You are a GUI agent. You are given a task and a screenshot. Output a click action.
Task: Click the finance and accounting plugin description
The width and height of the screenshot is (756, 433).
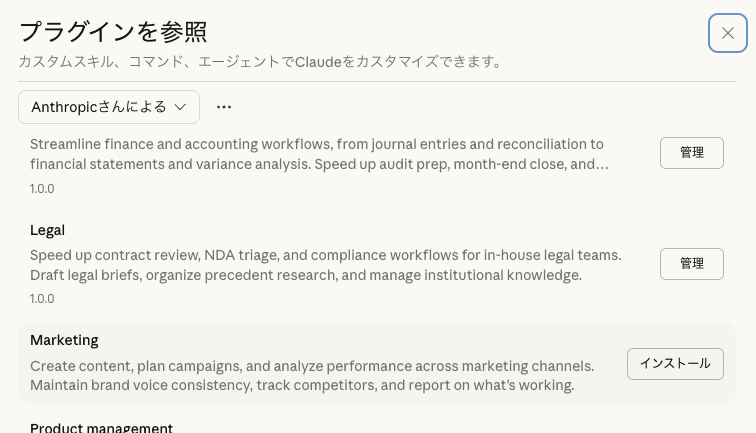click(x=318, y=154)
